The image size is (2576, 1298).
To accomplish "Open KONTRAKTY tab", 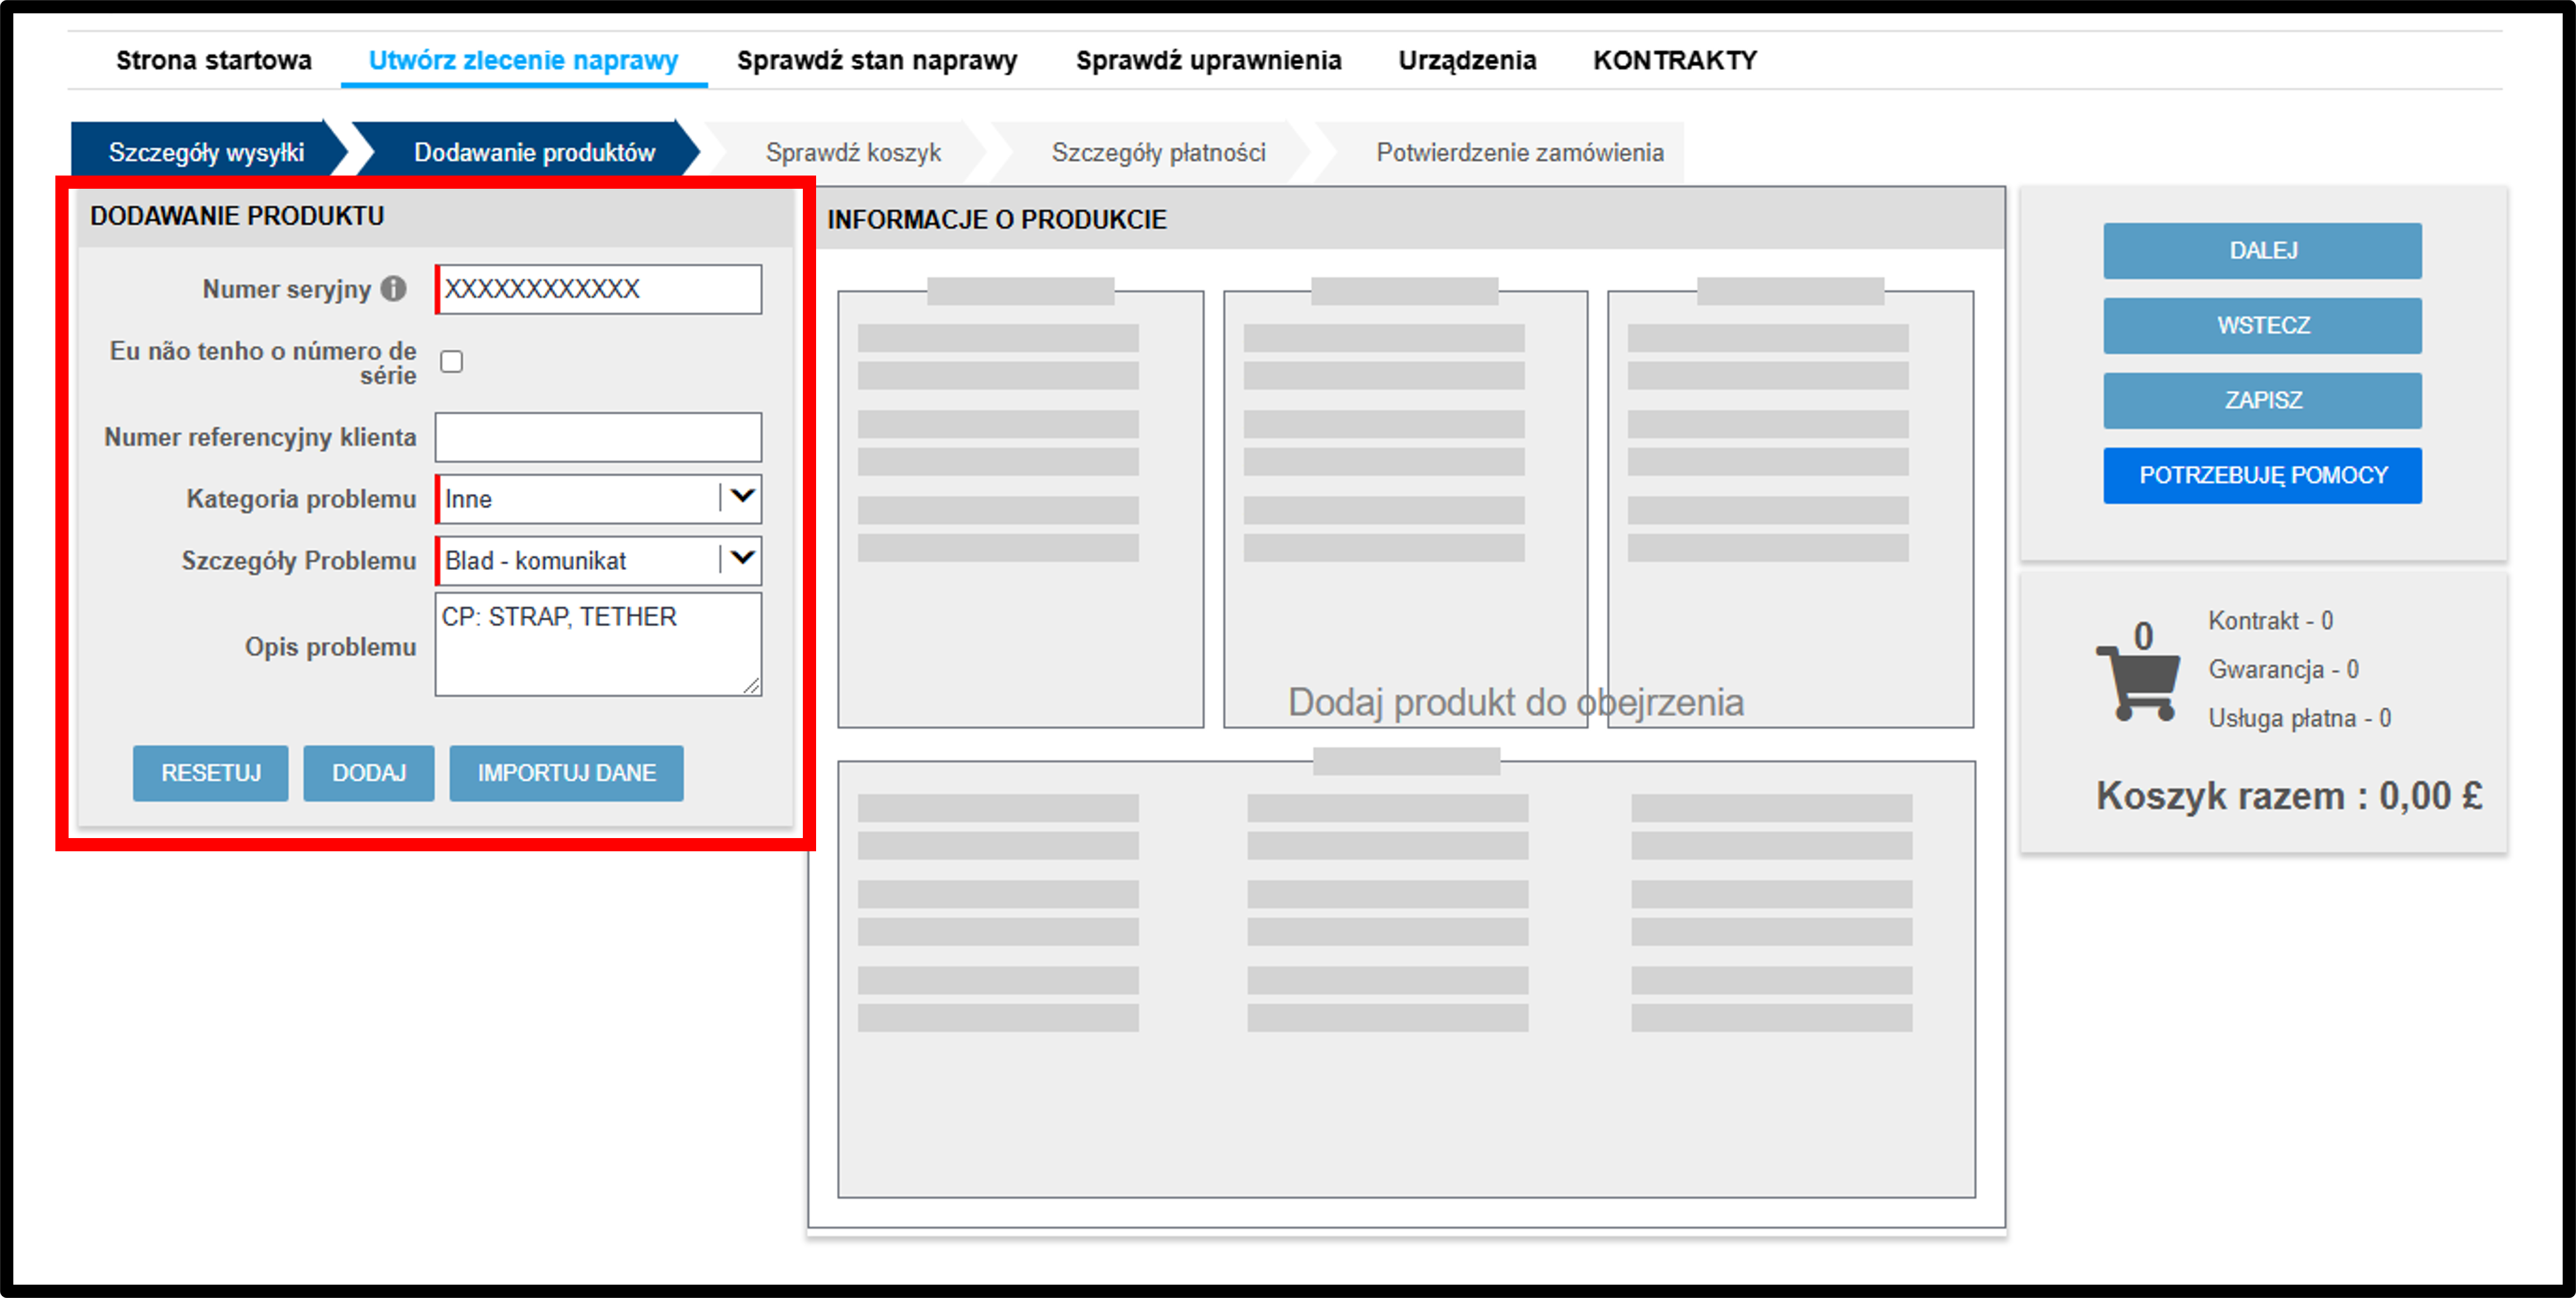I will pos(1675,61).
